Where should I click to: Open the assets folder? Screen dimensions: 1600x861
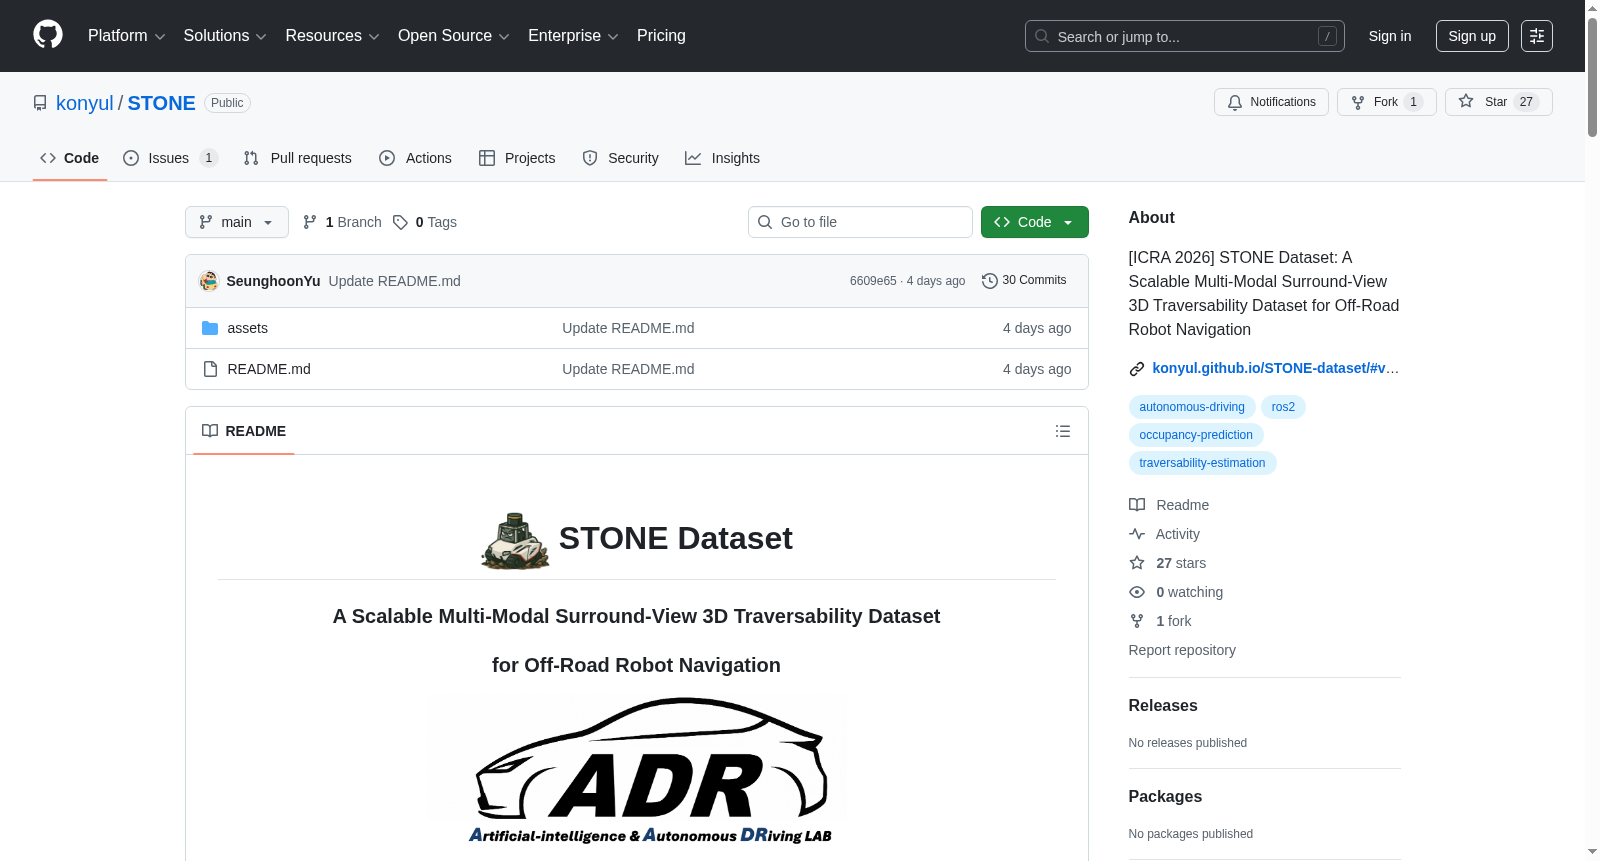click(x=247, y=328)
